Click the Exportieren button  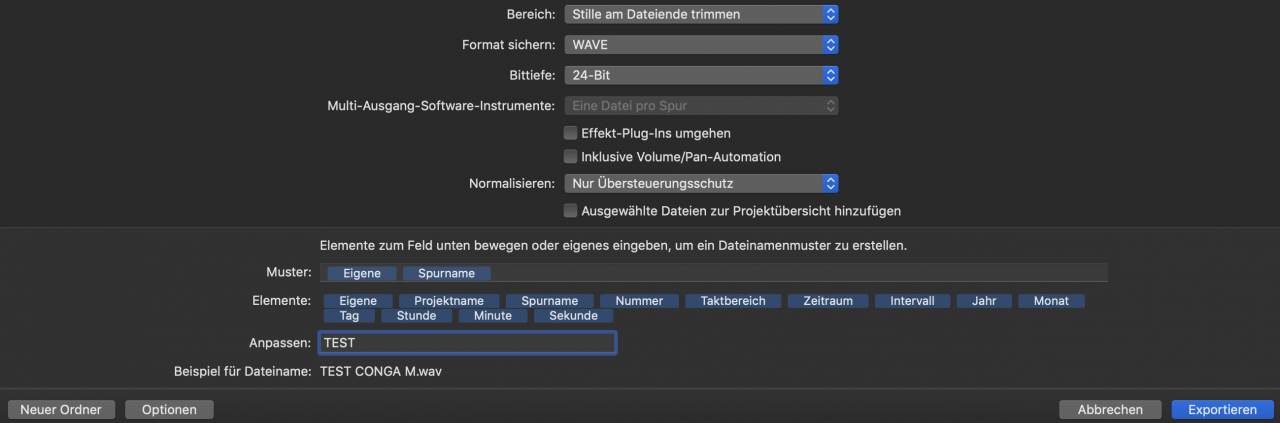[1223, 409]
